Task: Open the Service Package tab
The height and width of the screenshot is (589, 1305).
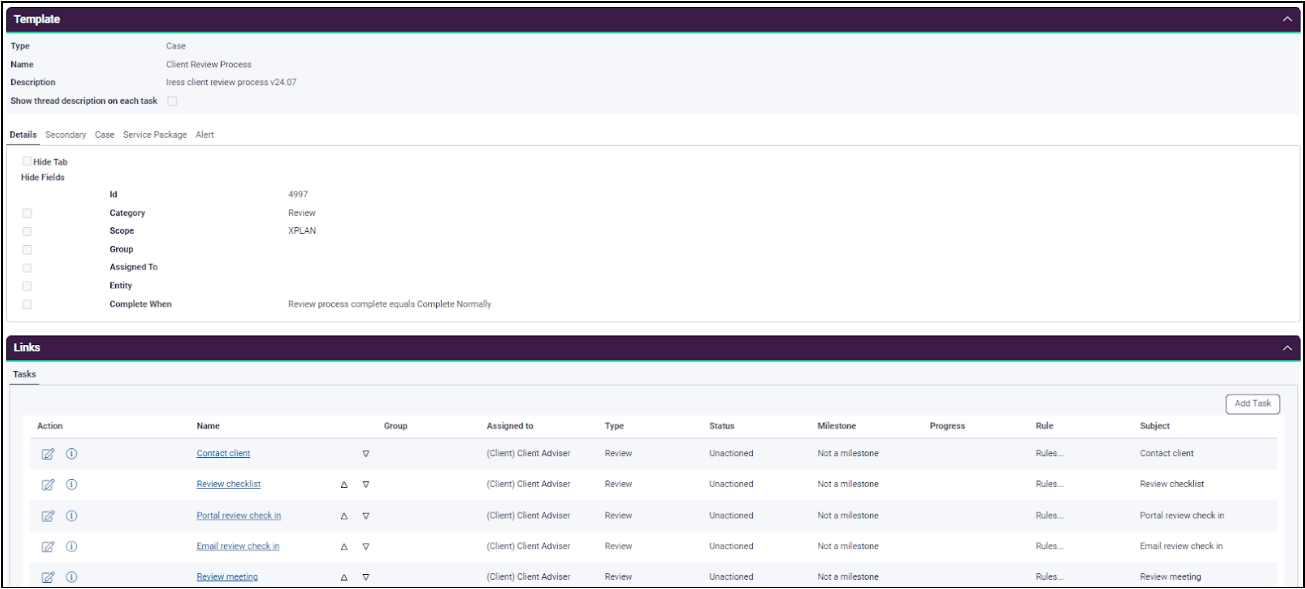Action: 155,134
